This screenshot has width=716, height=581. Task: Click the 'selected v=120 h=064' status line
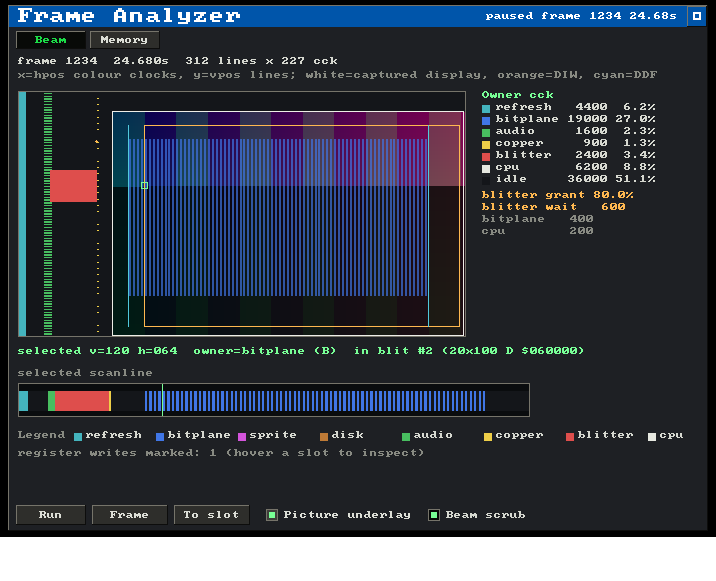click(x=98, y=351)
